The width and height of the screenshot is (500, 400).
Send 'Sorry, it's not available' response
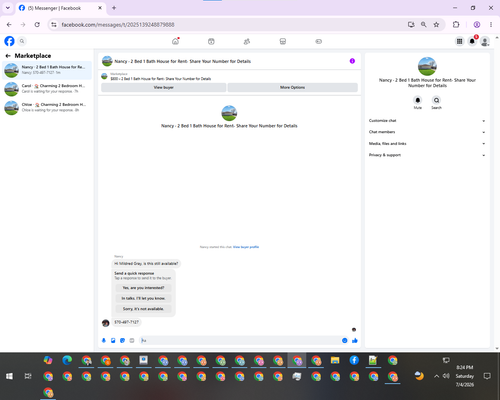[143, 309]
